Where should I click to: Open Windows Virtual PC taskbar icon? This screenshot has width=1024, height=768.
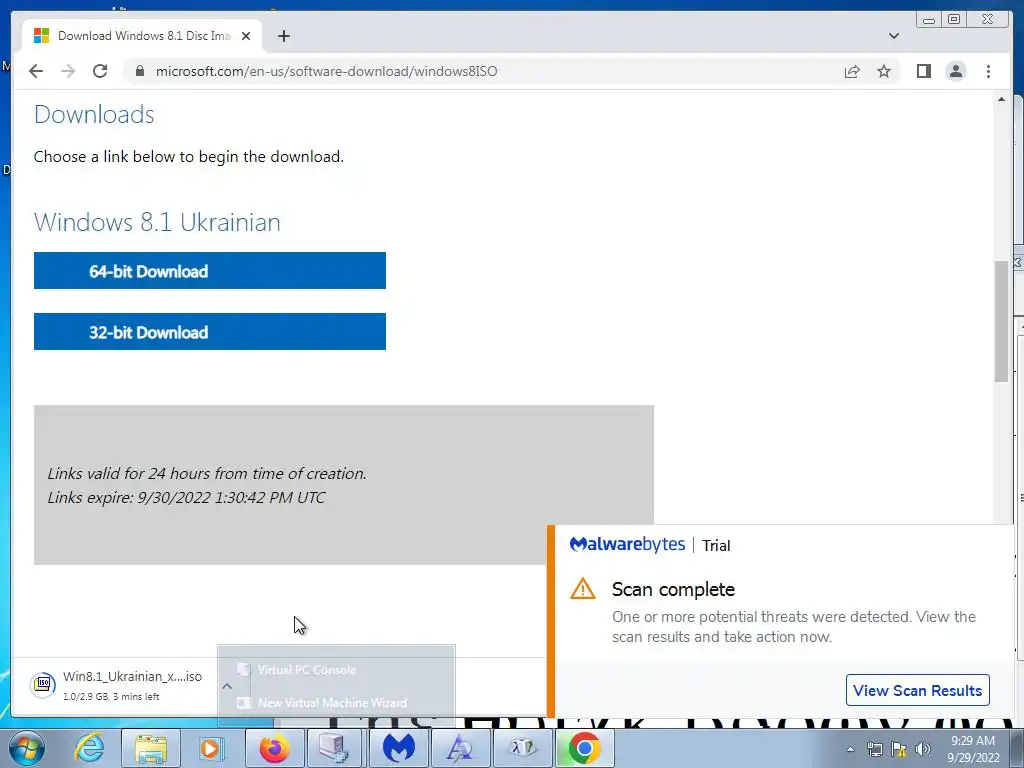coord(336,748)
